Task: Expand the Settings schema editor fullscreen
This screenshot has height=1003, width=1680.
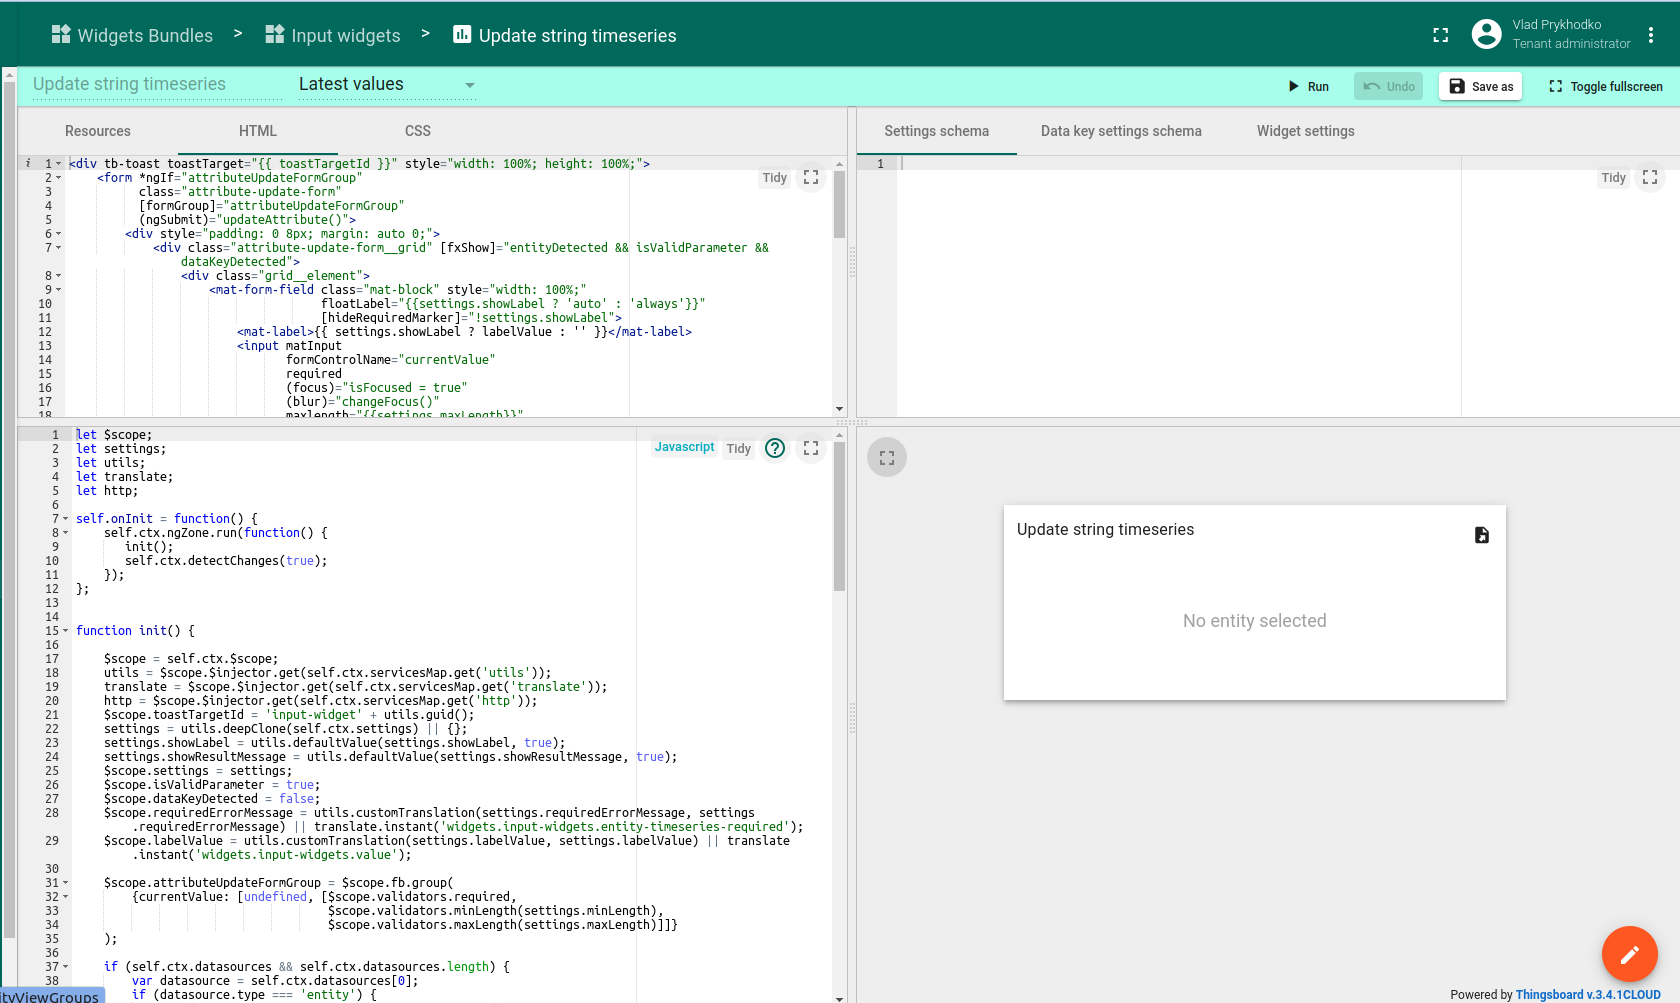Action: click(x=1650, y=177)
